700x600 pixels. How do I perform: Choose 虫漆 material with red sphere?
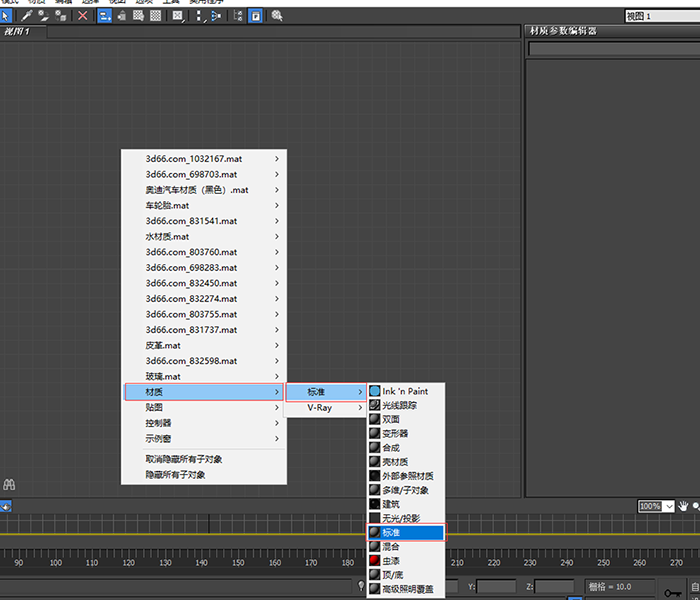click(406, 561)
